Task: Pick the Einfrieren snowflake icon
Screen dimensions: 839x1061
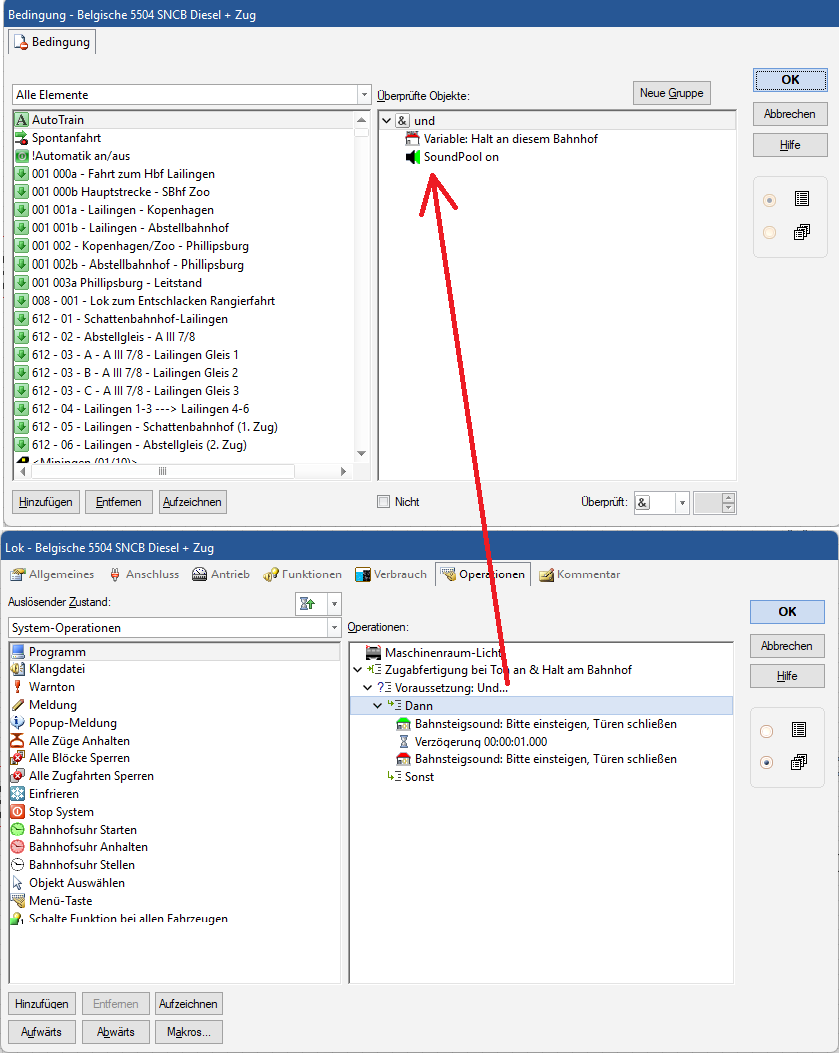Action: click(17, 794)
